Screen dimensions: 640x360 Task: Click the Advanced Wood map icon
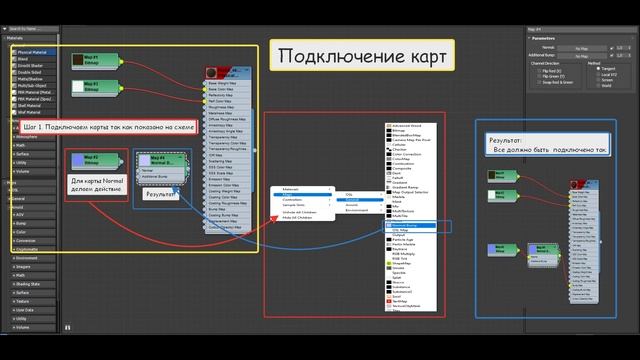point(389,126)
